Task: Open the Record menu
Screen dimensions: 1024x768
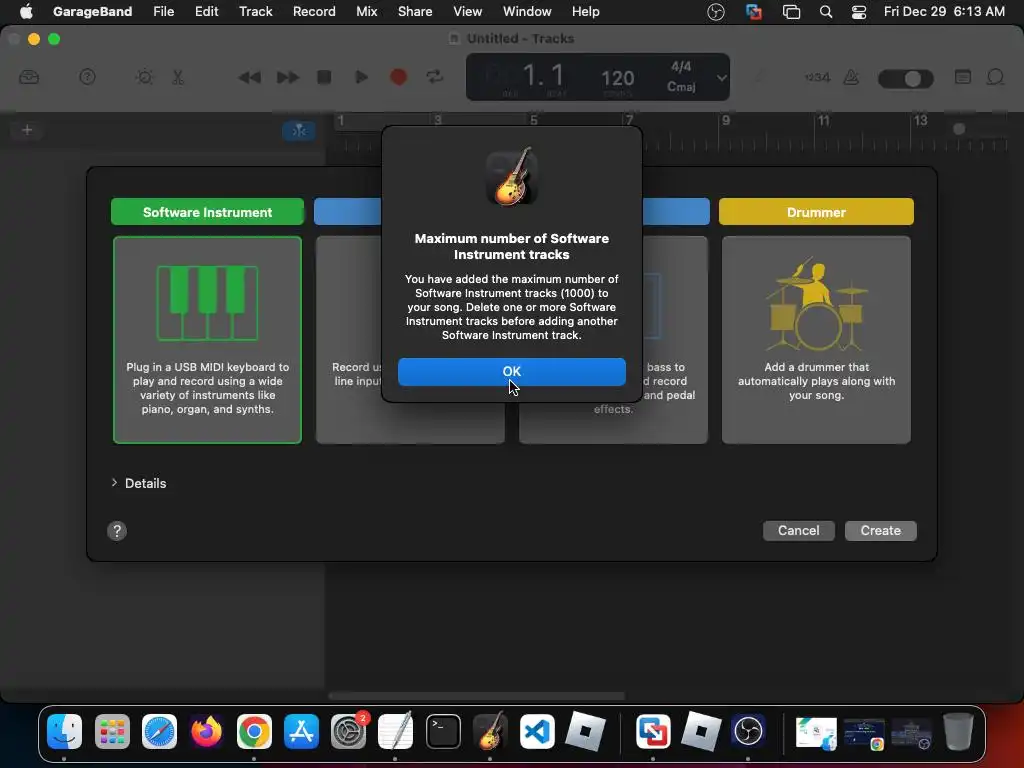Action: click(314, 11)
